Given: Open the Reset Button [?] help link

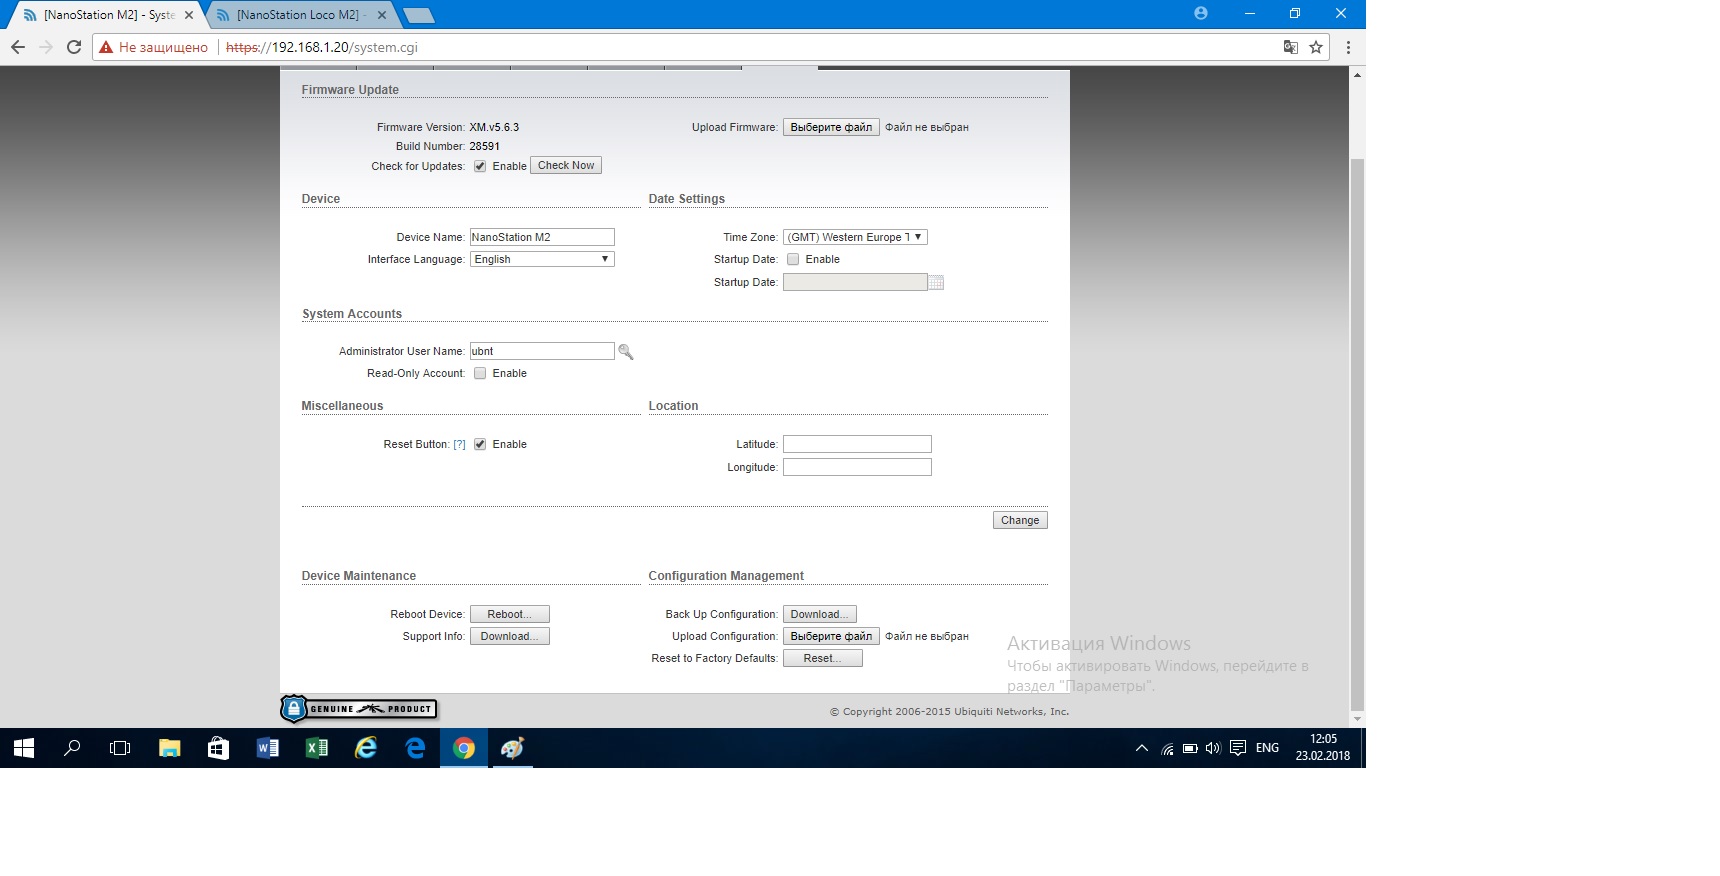Looking at the screenshot, I should coord(459,444).
